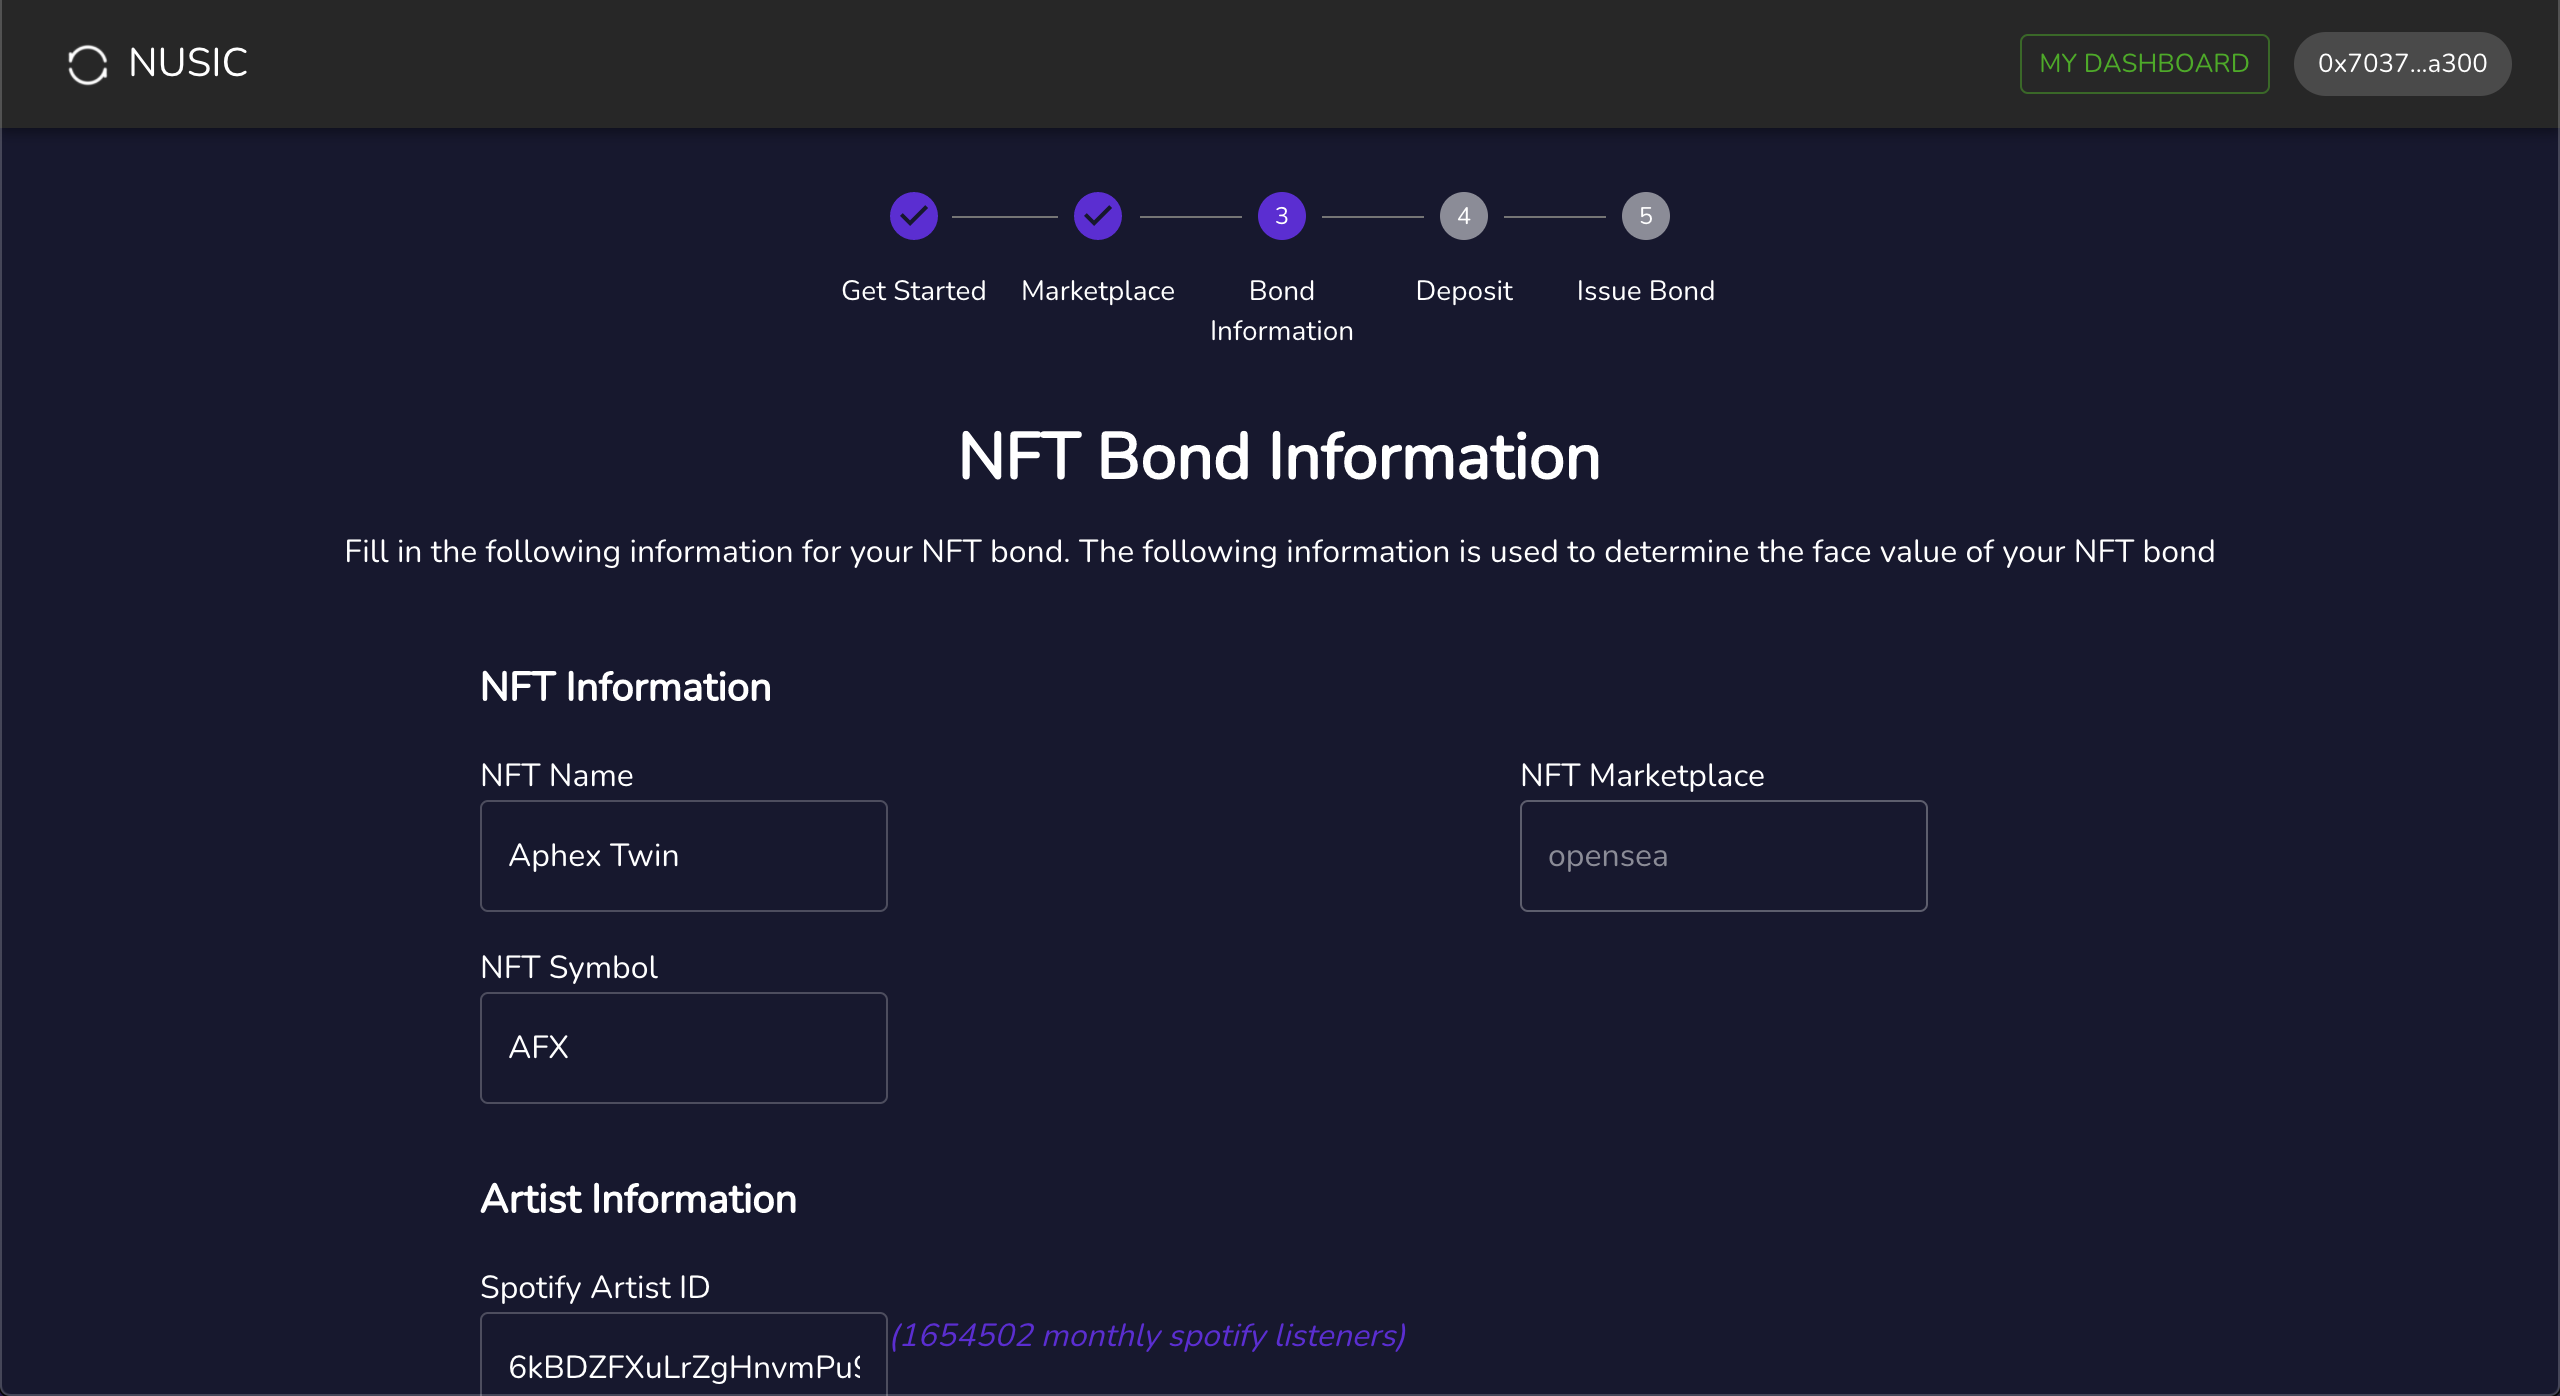The height and width of the screenshot is (1396, 2560).
Task: Click the NUSIC brand name in the header
Action: [186, 62]
